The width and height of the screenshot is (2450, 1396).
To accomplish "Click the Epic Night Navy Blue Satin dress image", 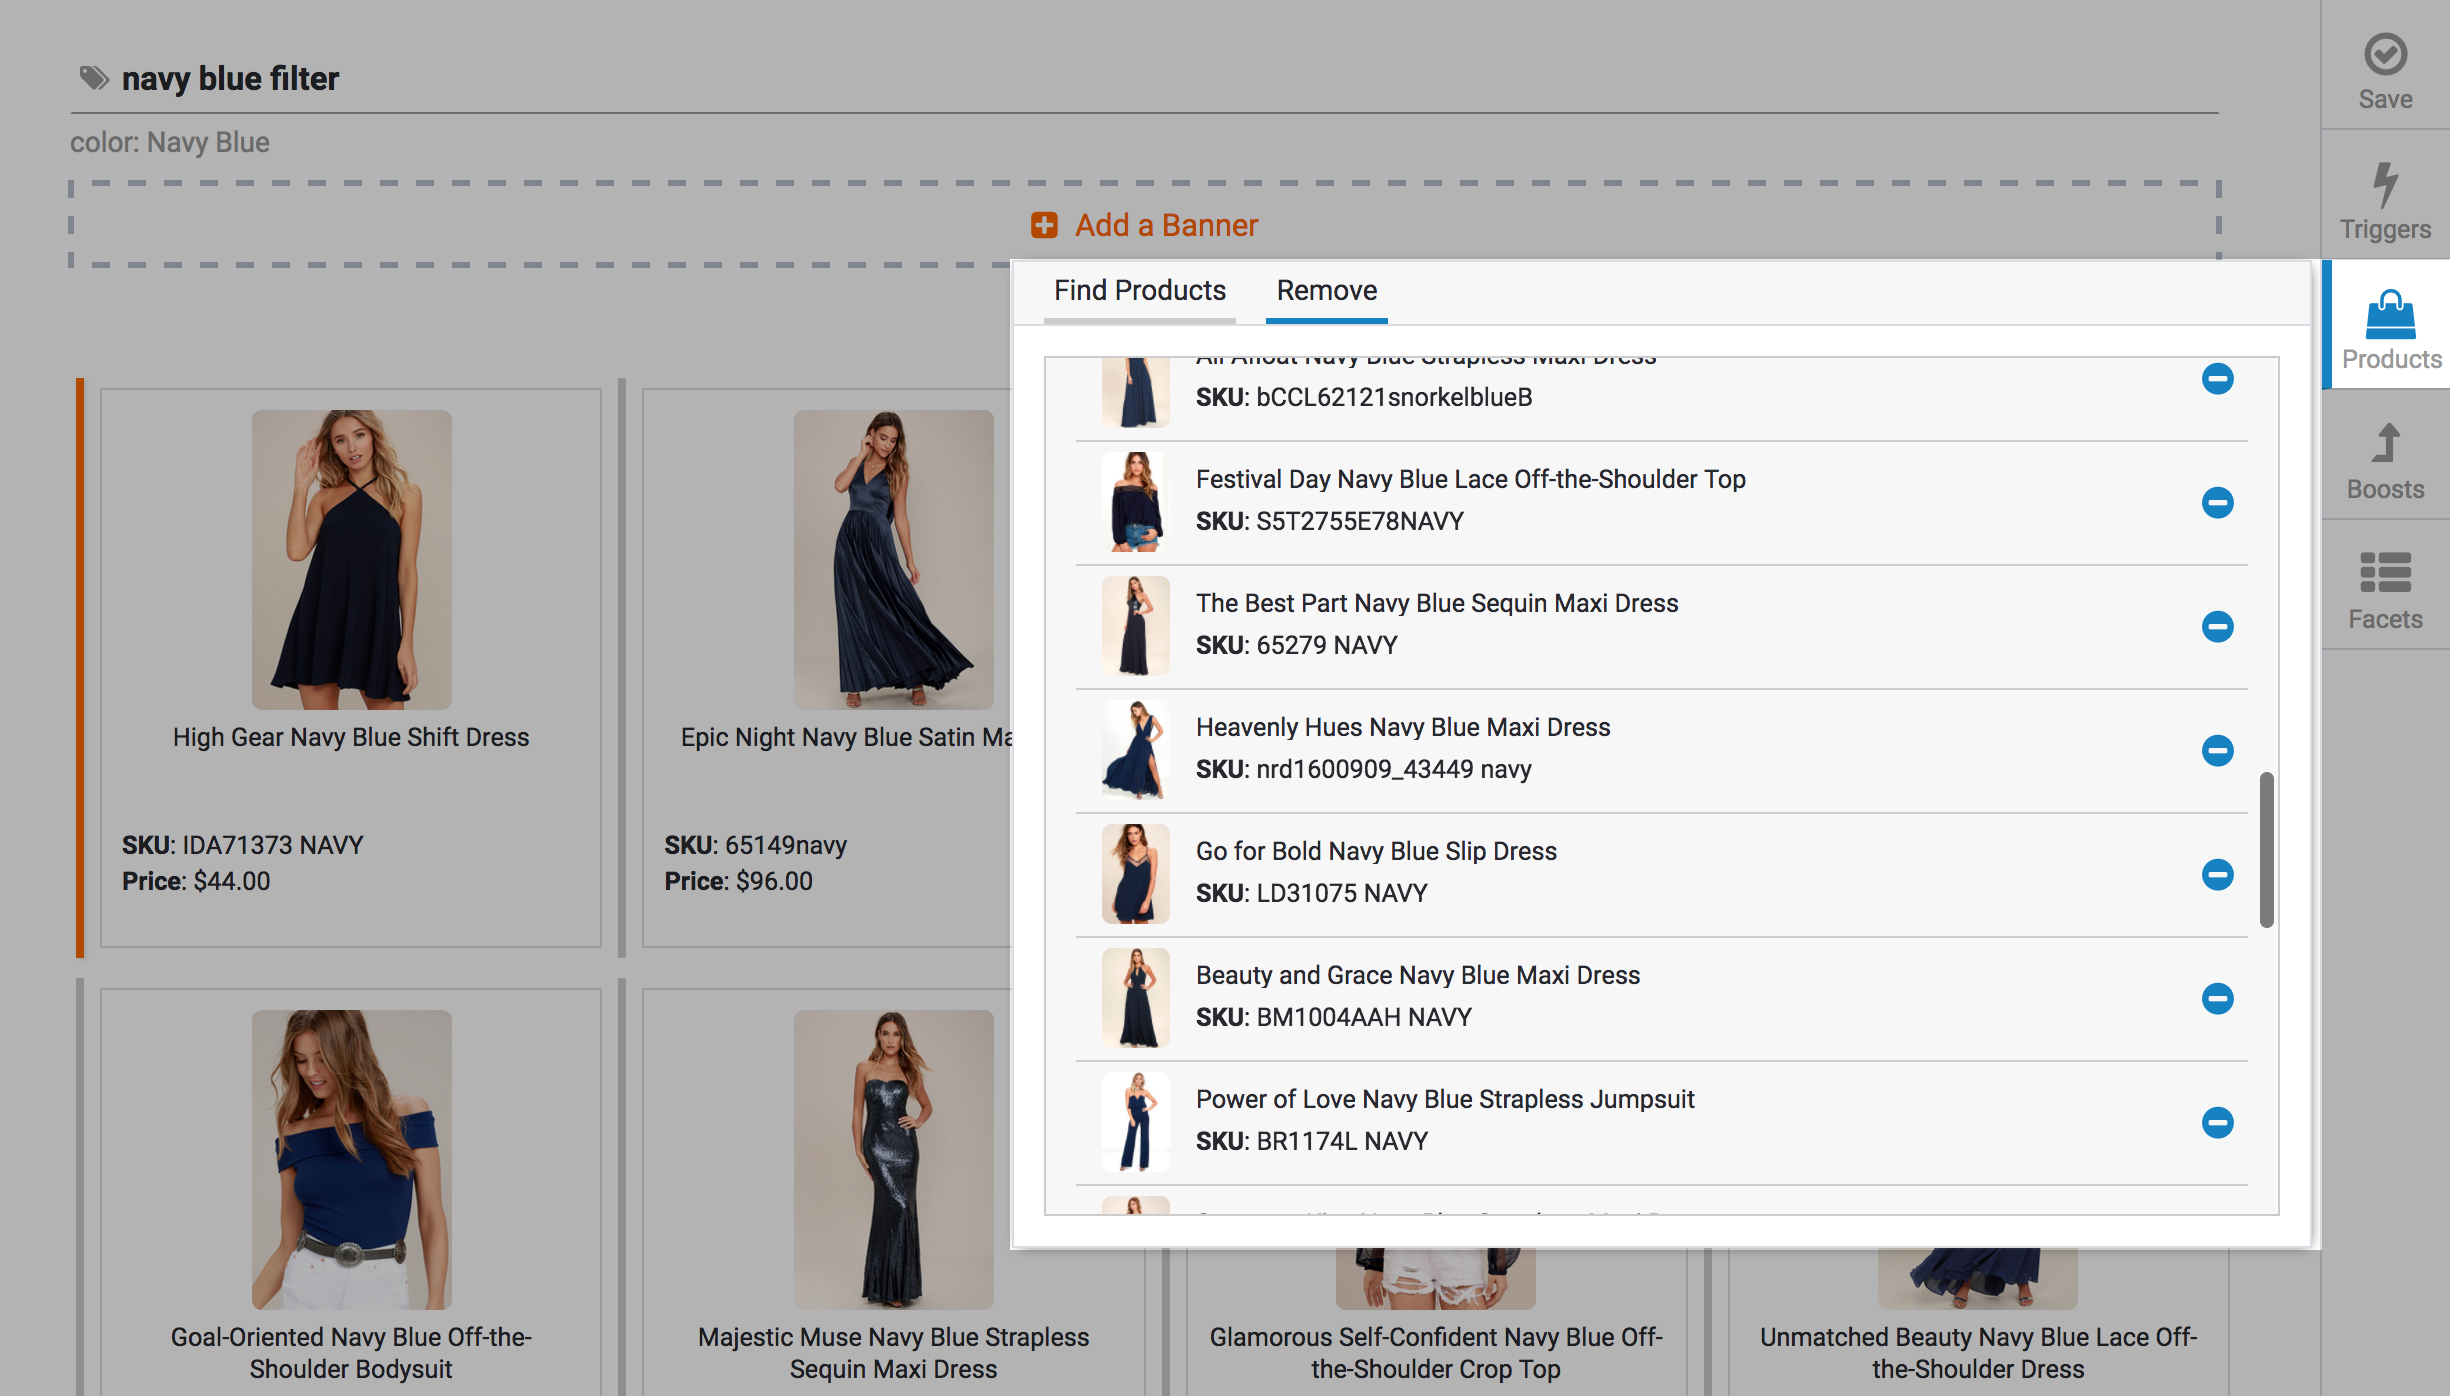I will [894, 560].
